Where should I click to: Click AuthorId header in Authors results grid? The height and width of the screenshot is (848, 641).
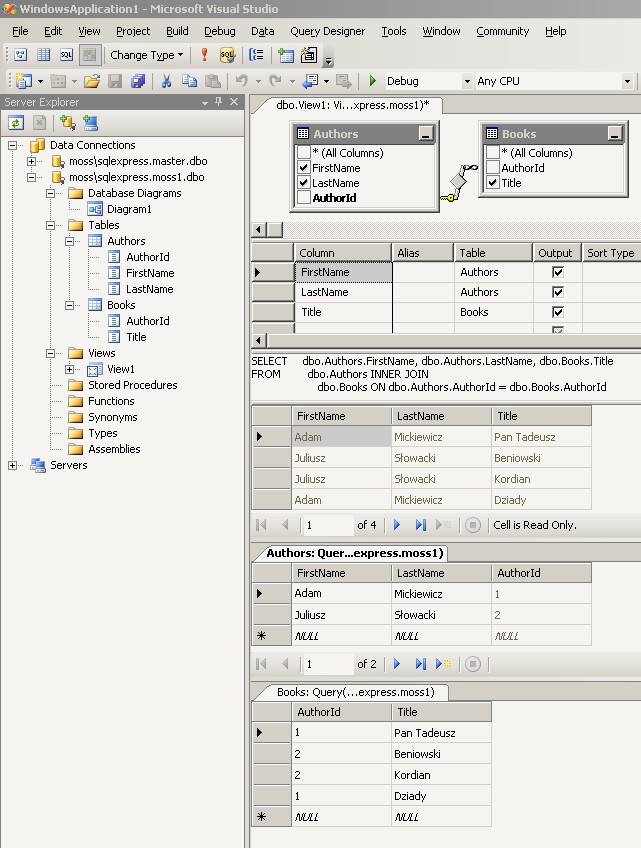(x=541, y=573)
